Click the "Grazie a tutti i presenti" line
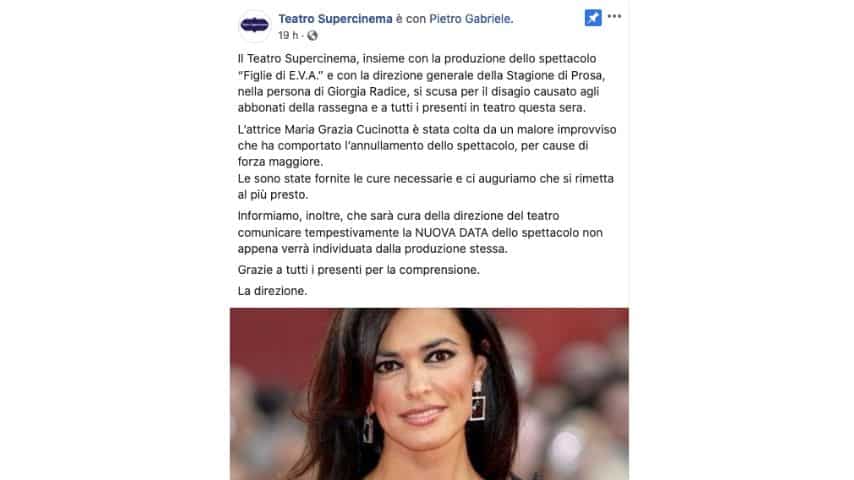The width and height of the screenshot is (854, 480). [x=307, y=270]
